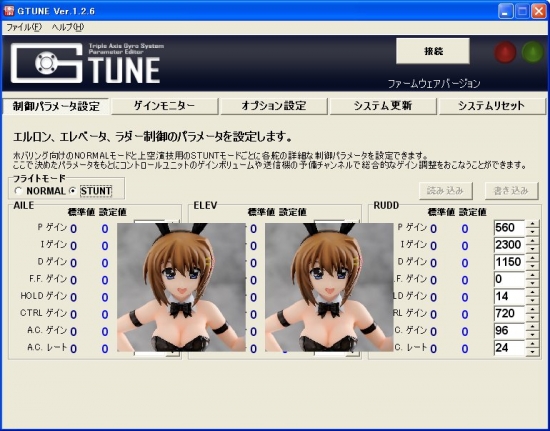Click the RUDD HOLD gain field showing 14

(510, 296)
